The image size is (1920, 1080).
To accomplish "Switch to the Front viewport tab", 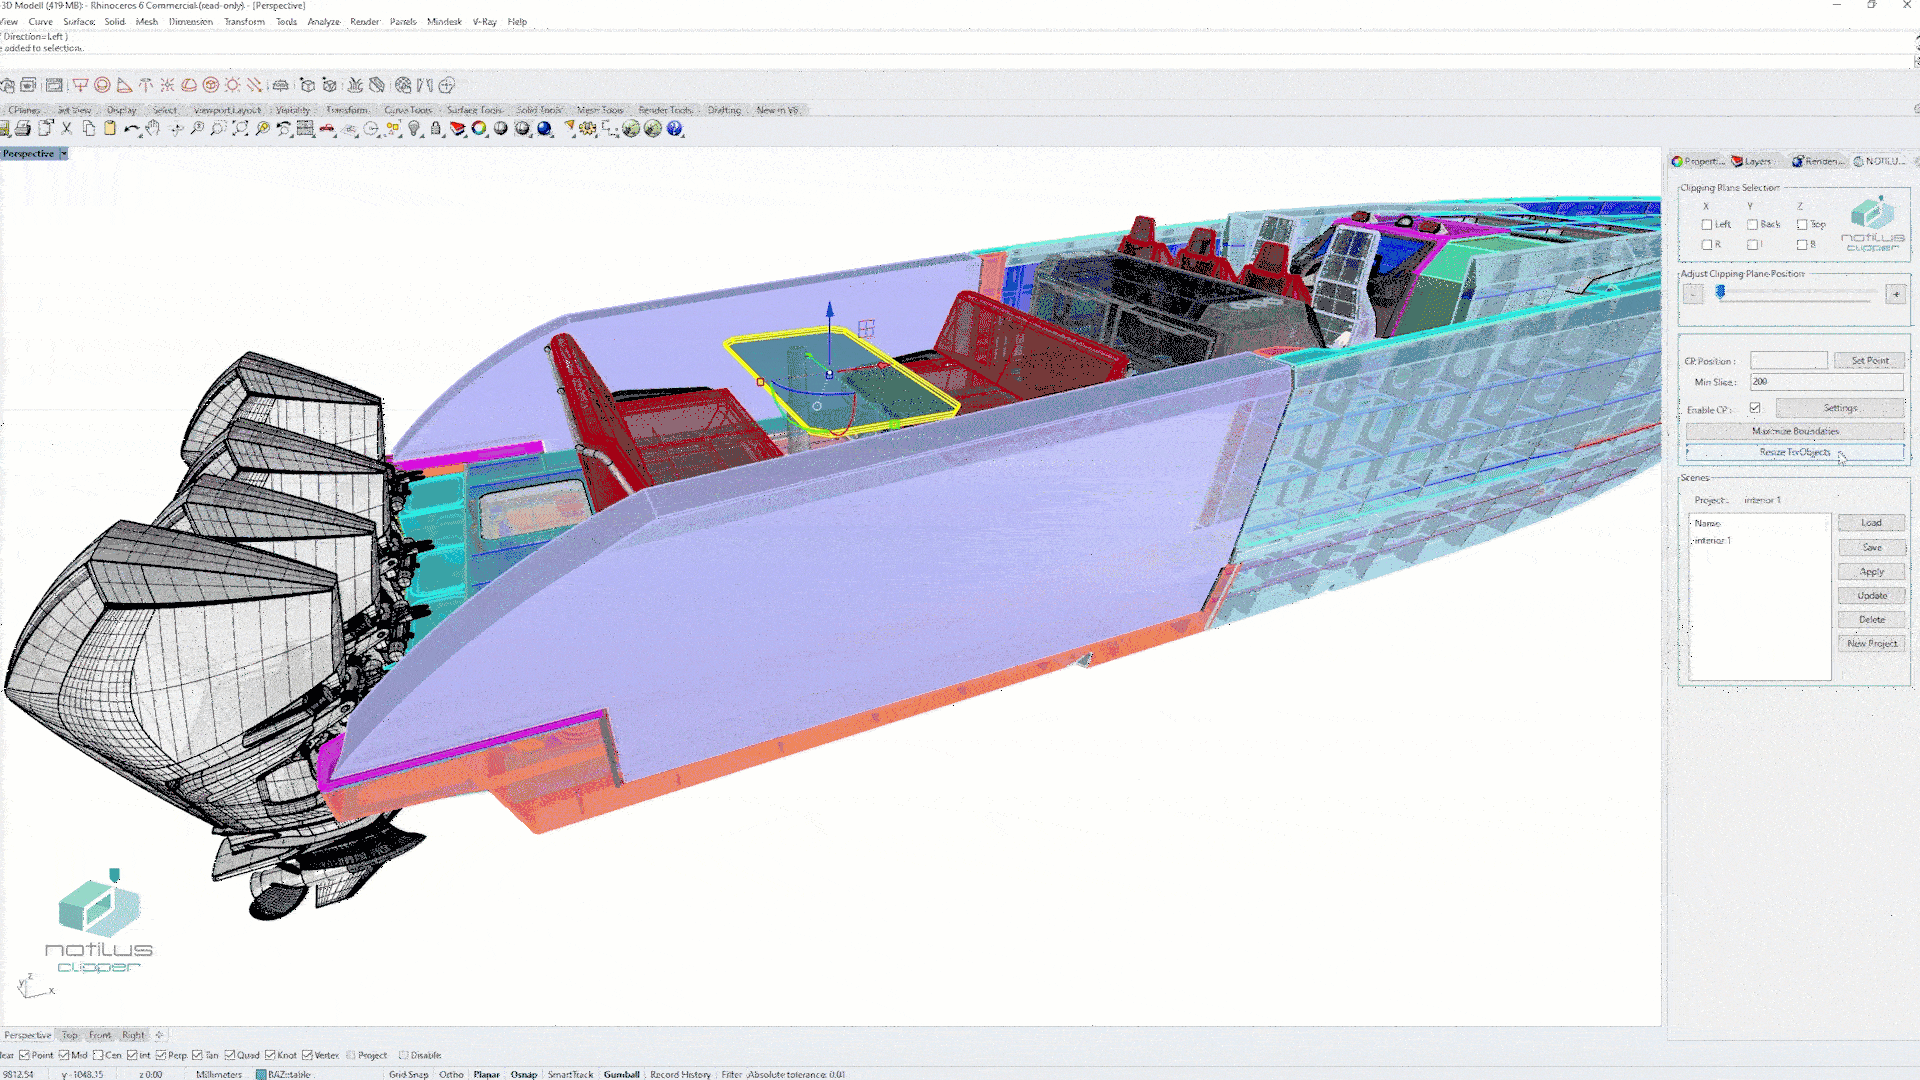I will tap(100, 1035).
